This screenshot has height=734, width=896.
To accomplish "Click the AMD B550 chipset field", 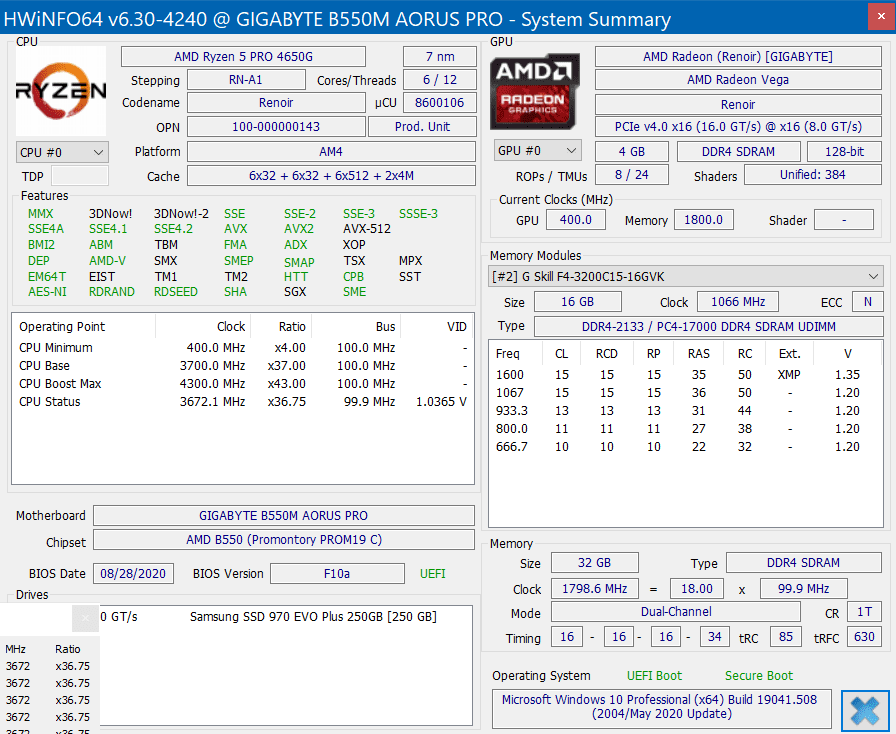I will click(x=283, y=540).
